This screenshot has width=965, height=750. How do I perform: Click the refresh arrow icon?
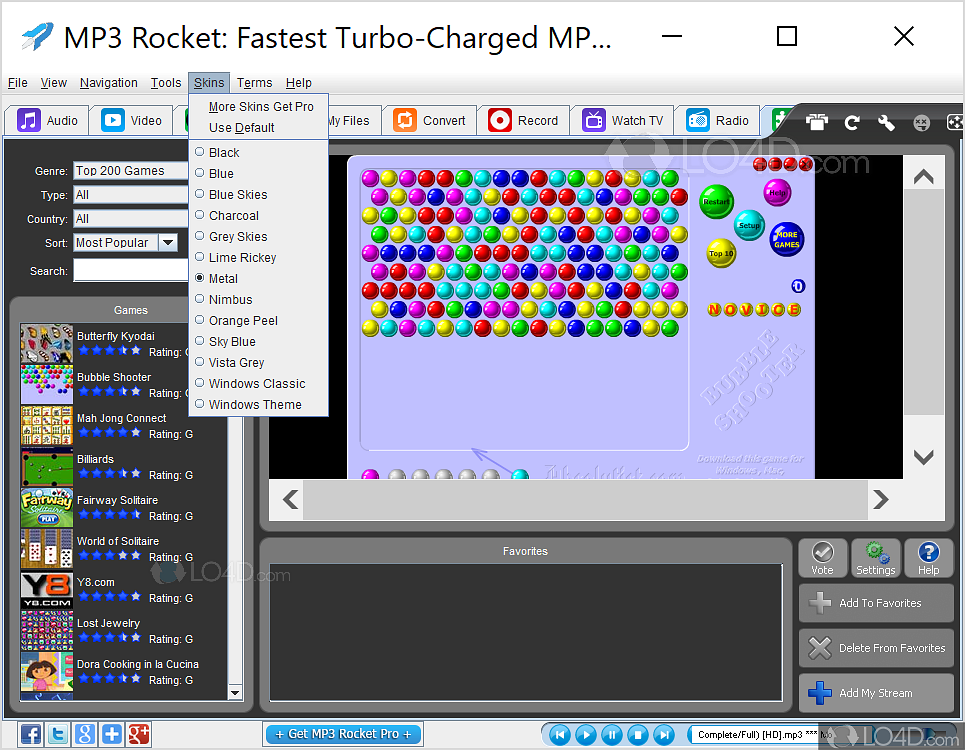852,122
